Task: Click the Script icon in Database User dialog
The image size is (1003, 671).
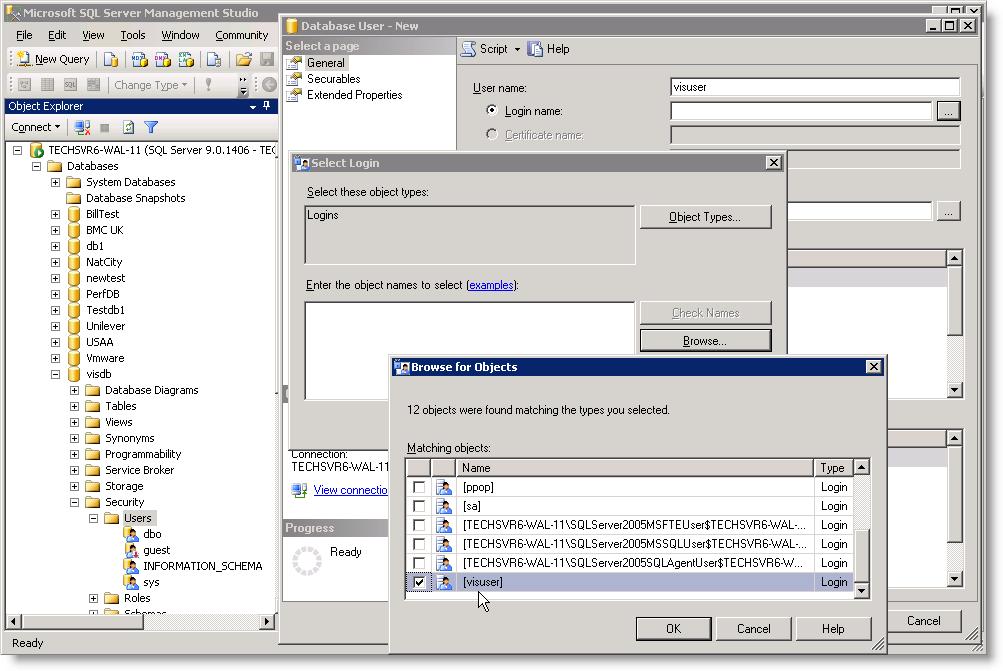Action: 469,49
